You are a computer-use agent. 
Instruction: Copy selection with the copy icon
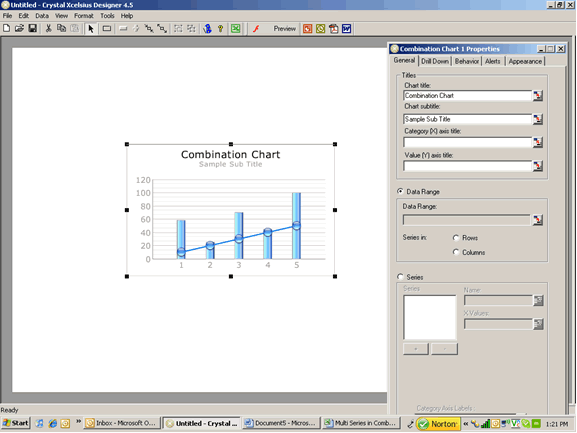click(x=61, y=28)
